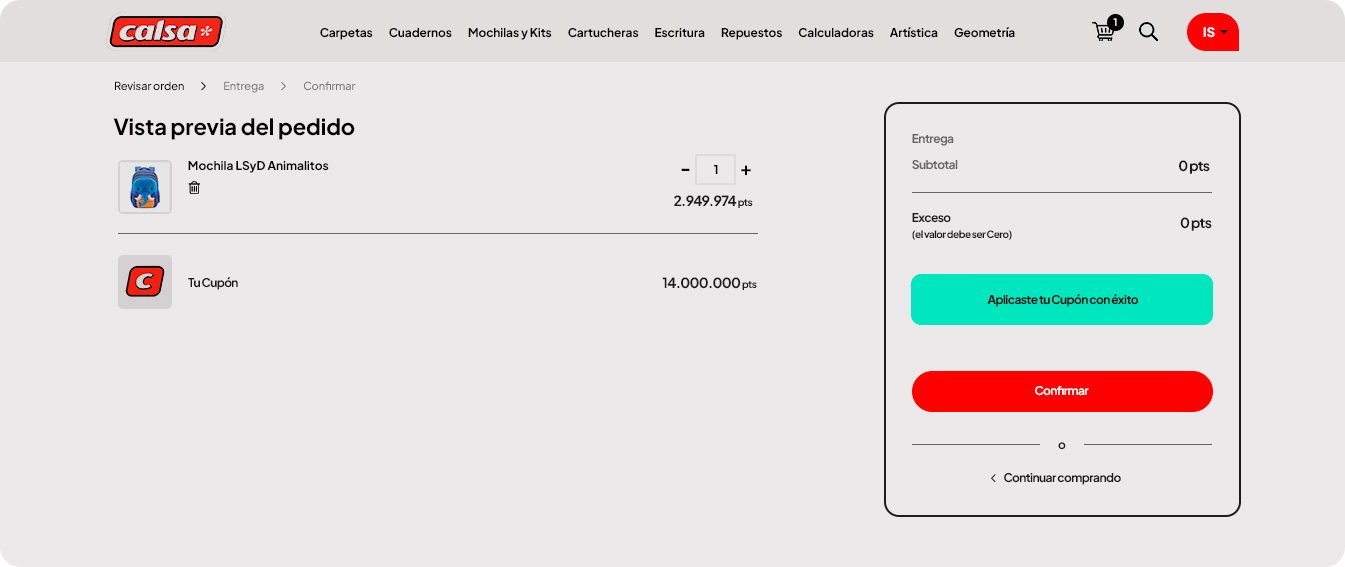Expand the IS user account dropdown
Viewport: 1345px width, 567px height.
[x=1212, y=32]
